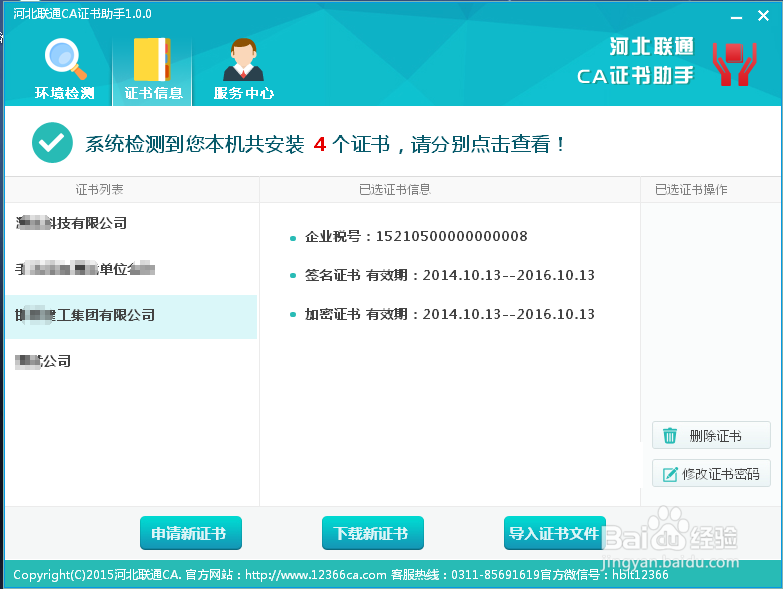Click the 客服热线 0311-85691619 text
This screenshot has height=589, width=783.
tap(465, 575)
